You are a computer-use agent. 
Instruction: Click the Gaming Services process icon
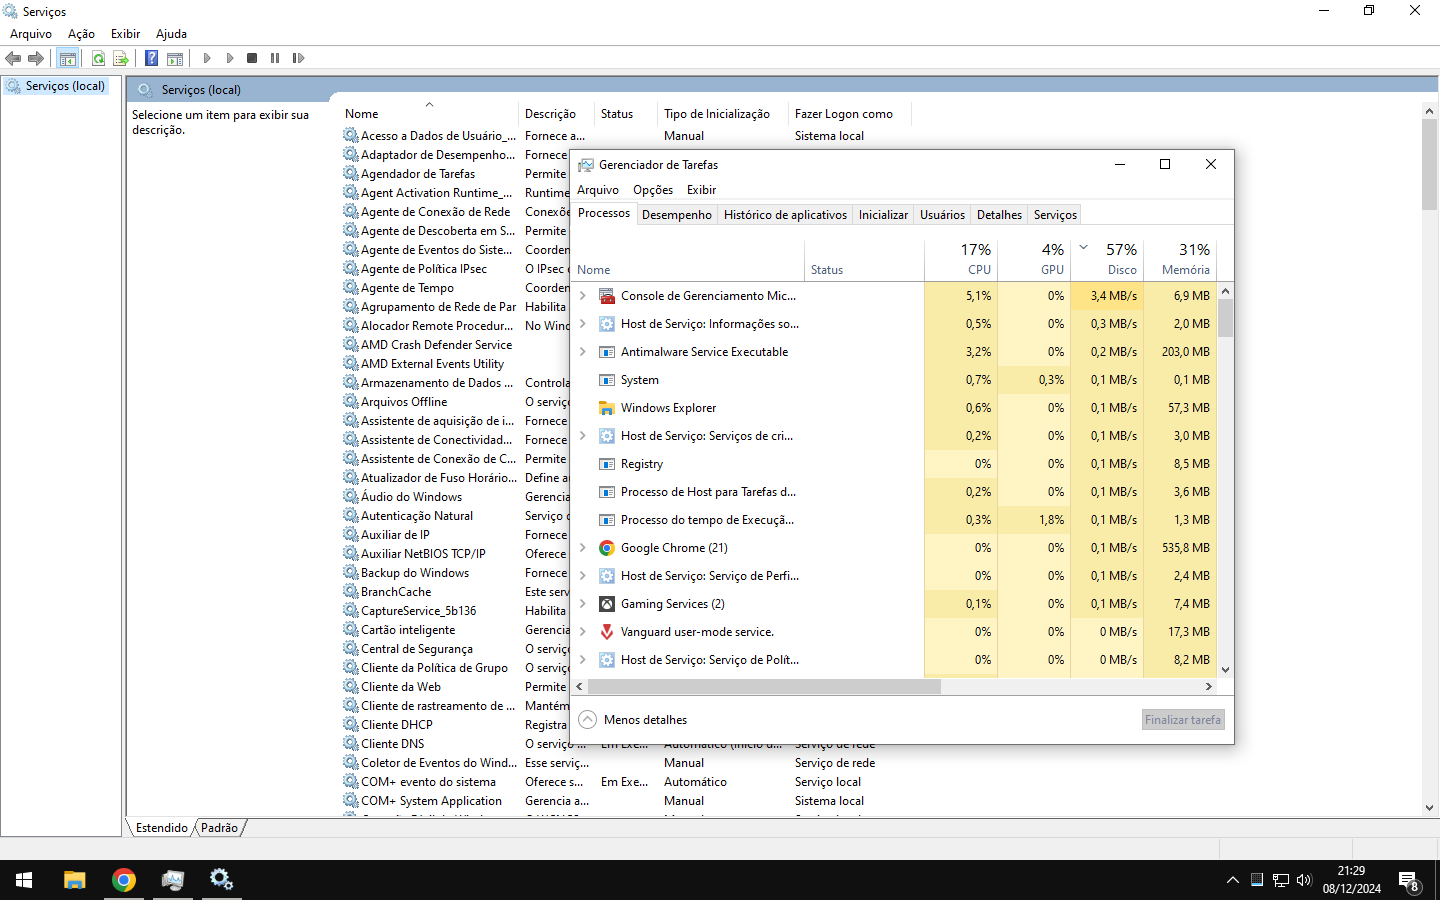[x=607, y=604]
